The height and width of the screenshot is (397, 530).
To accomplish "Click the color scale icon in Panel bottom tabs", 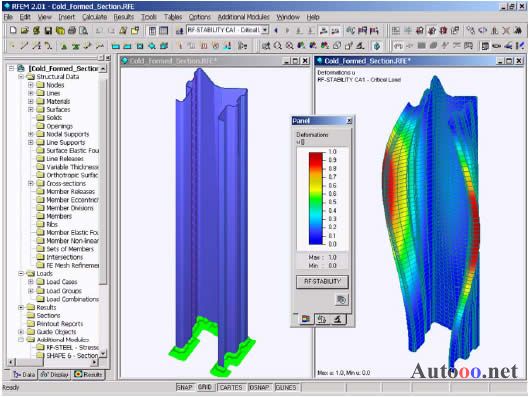I will coord(306,319).
